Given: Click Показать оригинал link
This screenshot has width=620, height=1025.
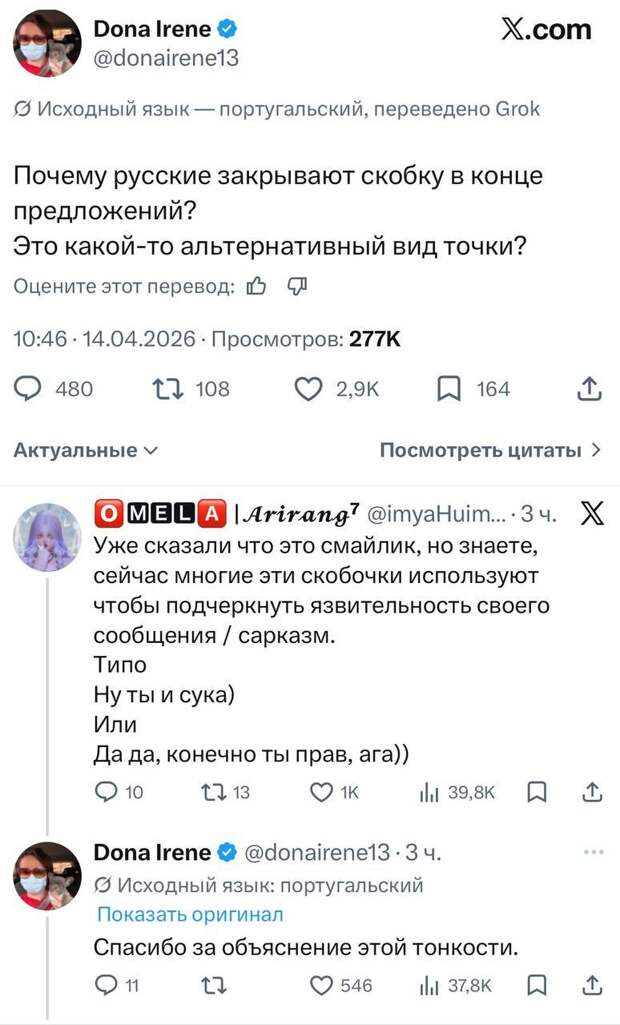Looking at the screenshot, I should pyautogui.click(x=190, y=914).
